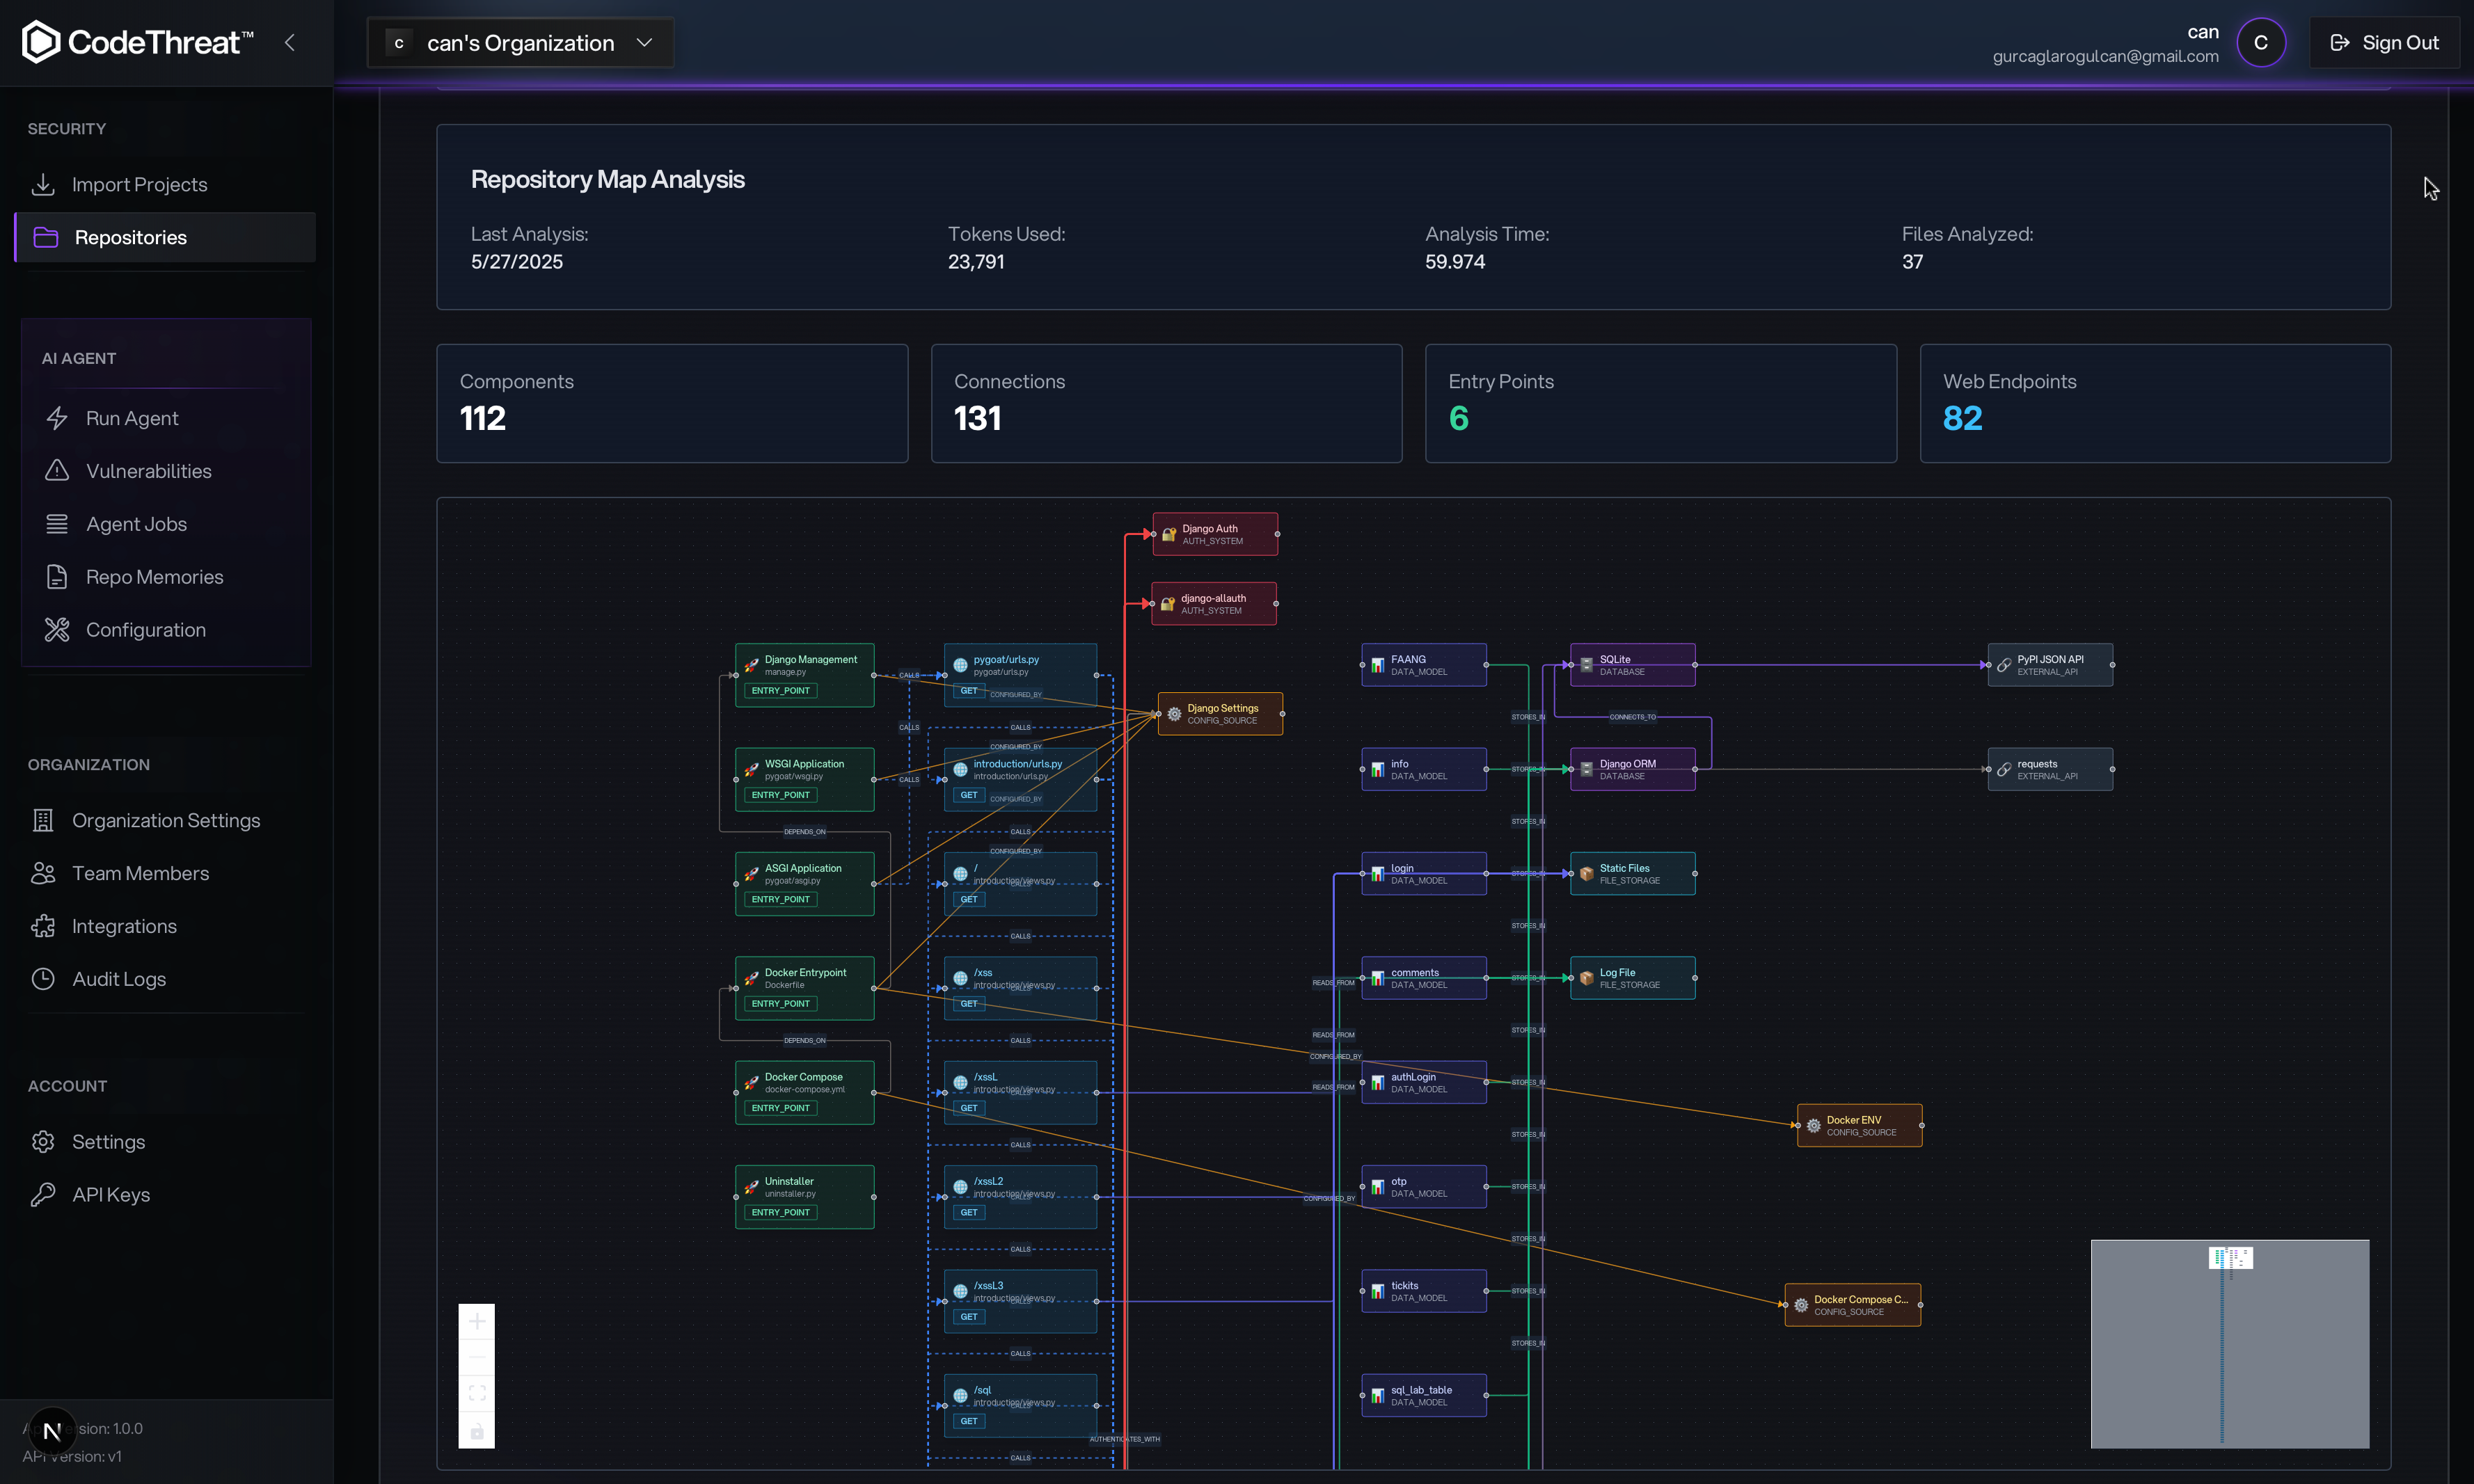Go to Vulnerabilities page
This screenshot has width=2474, height=1484.
point(167,471)
